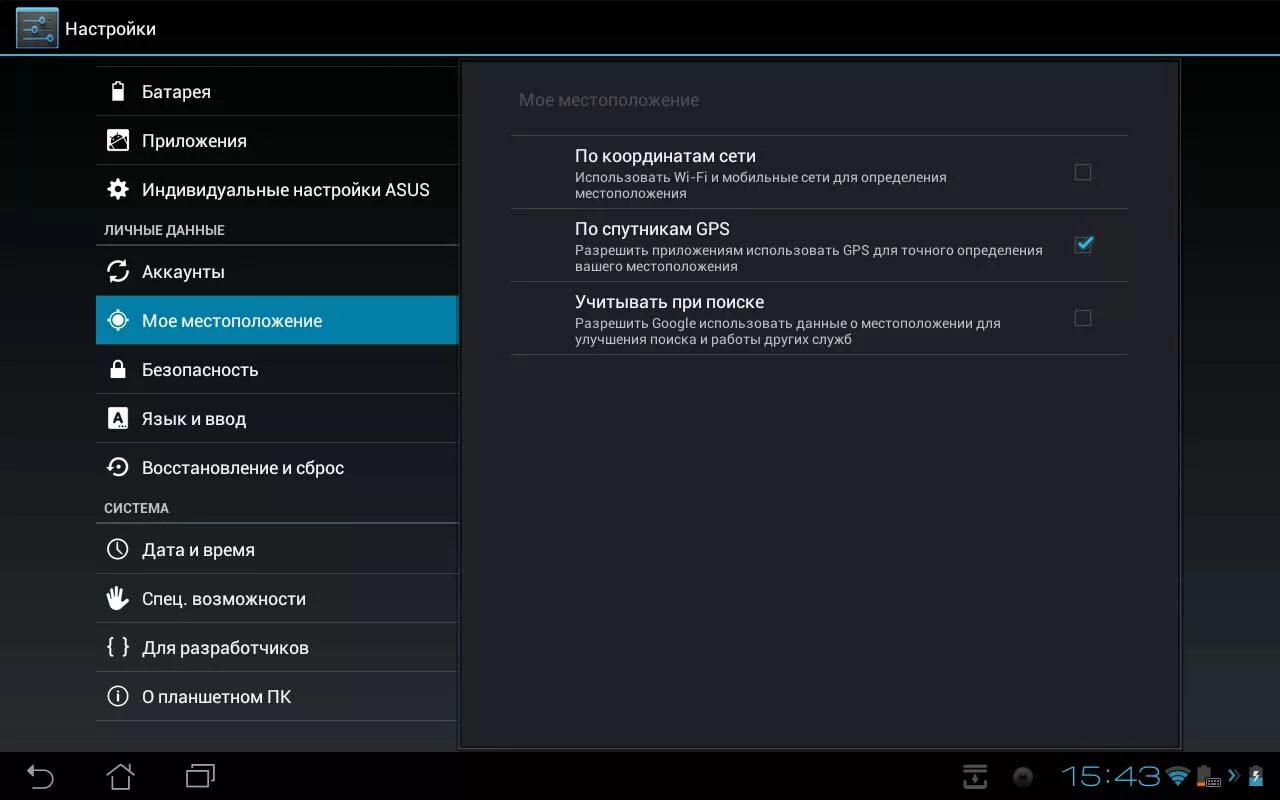Viewport: 1280px width, 800px height.
Task: Click the Учитывать при поиске option title
Action: click(669, 302)
